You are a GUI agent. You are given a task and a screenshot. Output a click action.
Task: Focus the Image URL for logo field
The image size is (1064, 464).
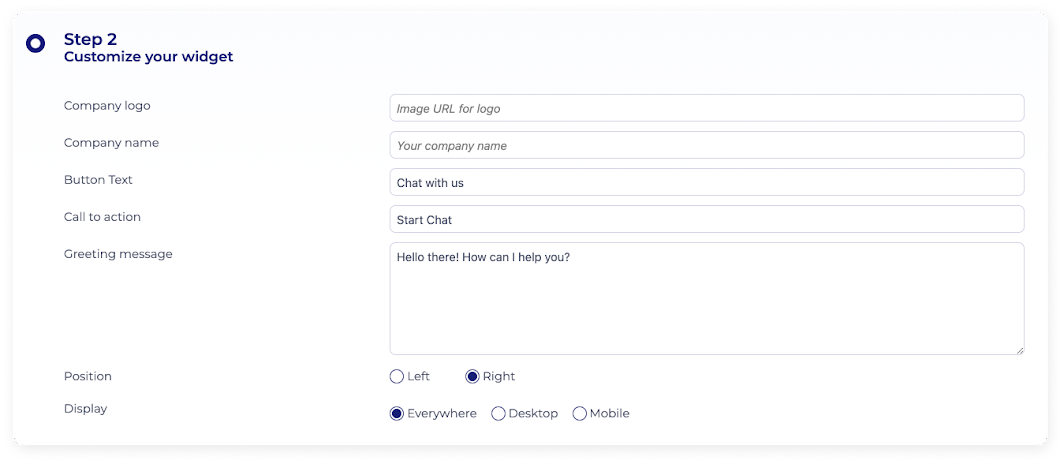coord(706,108)
